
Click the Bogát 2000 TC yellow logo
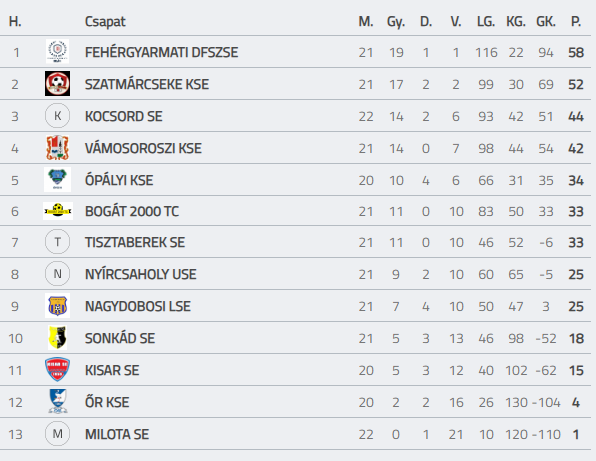[58, 211]
